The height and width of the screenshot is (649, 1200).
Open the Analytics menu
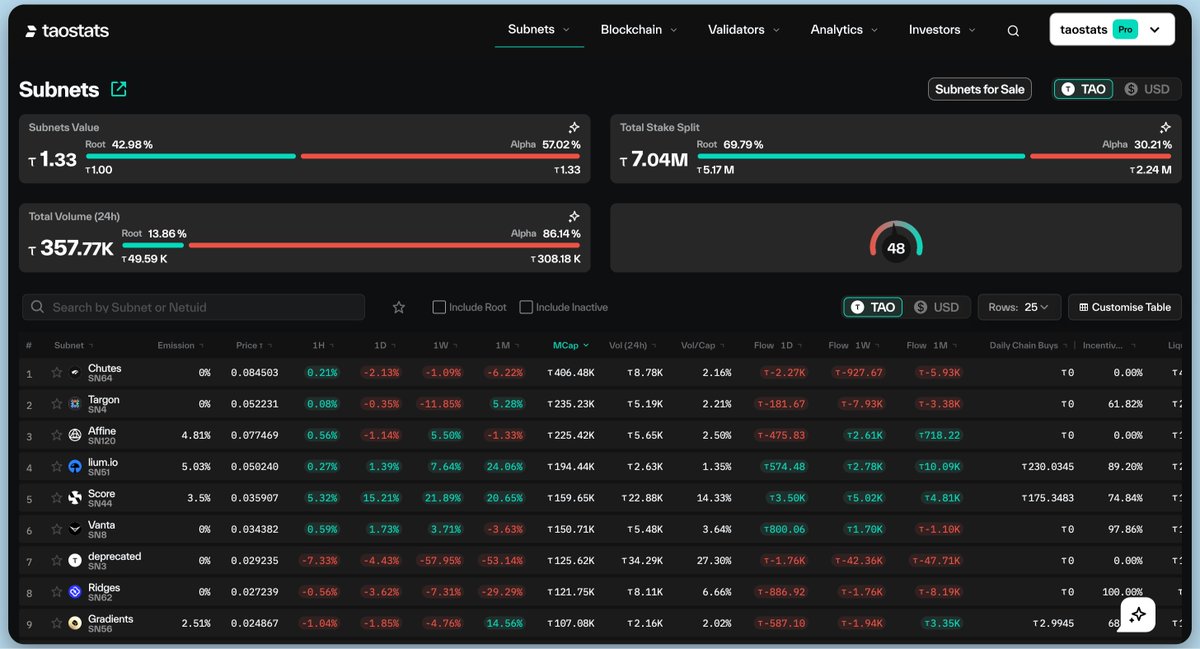coord(845,30)
